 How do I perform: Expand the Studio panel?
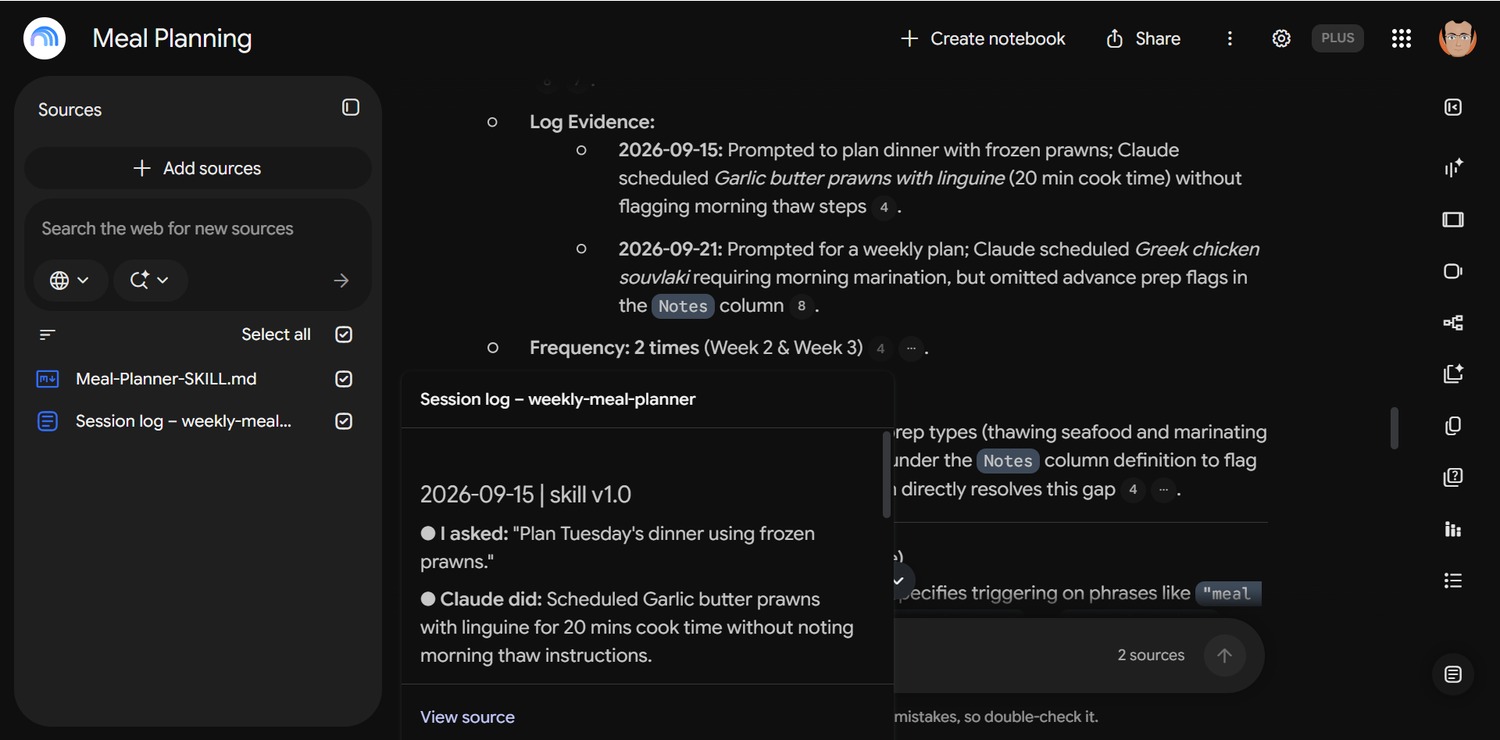click(1453, 108)
